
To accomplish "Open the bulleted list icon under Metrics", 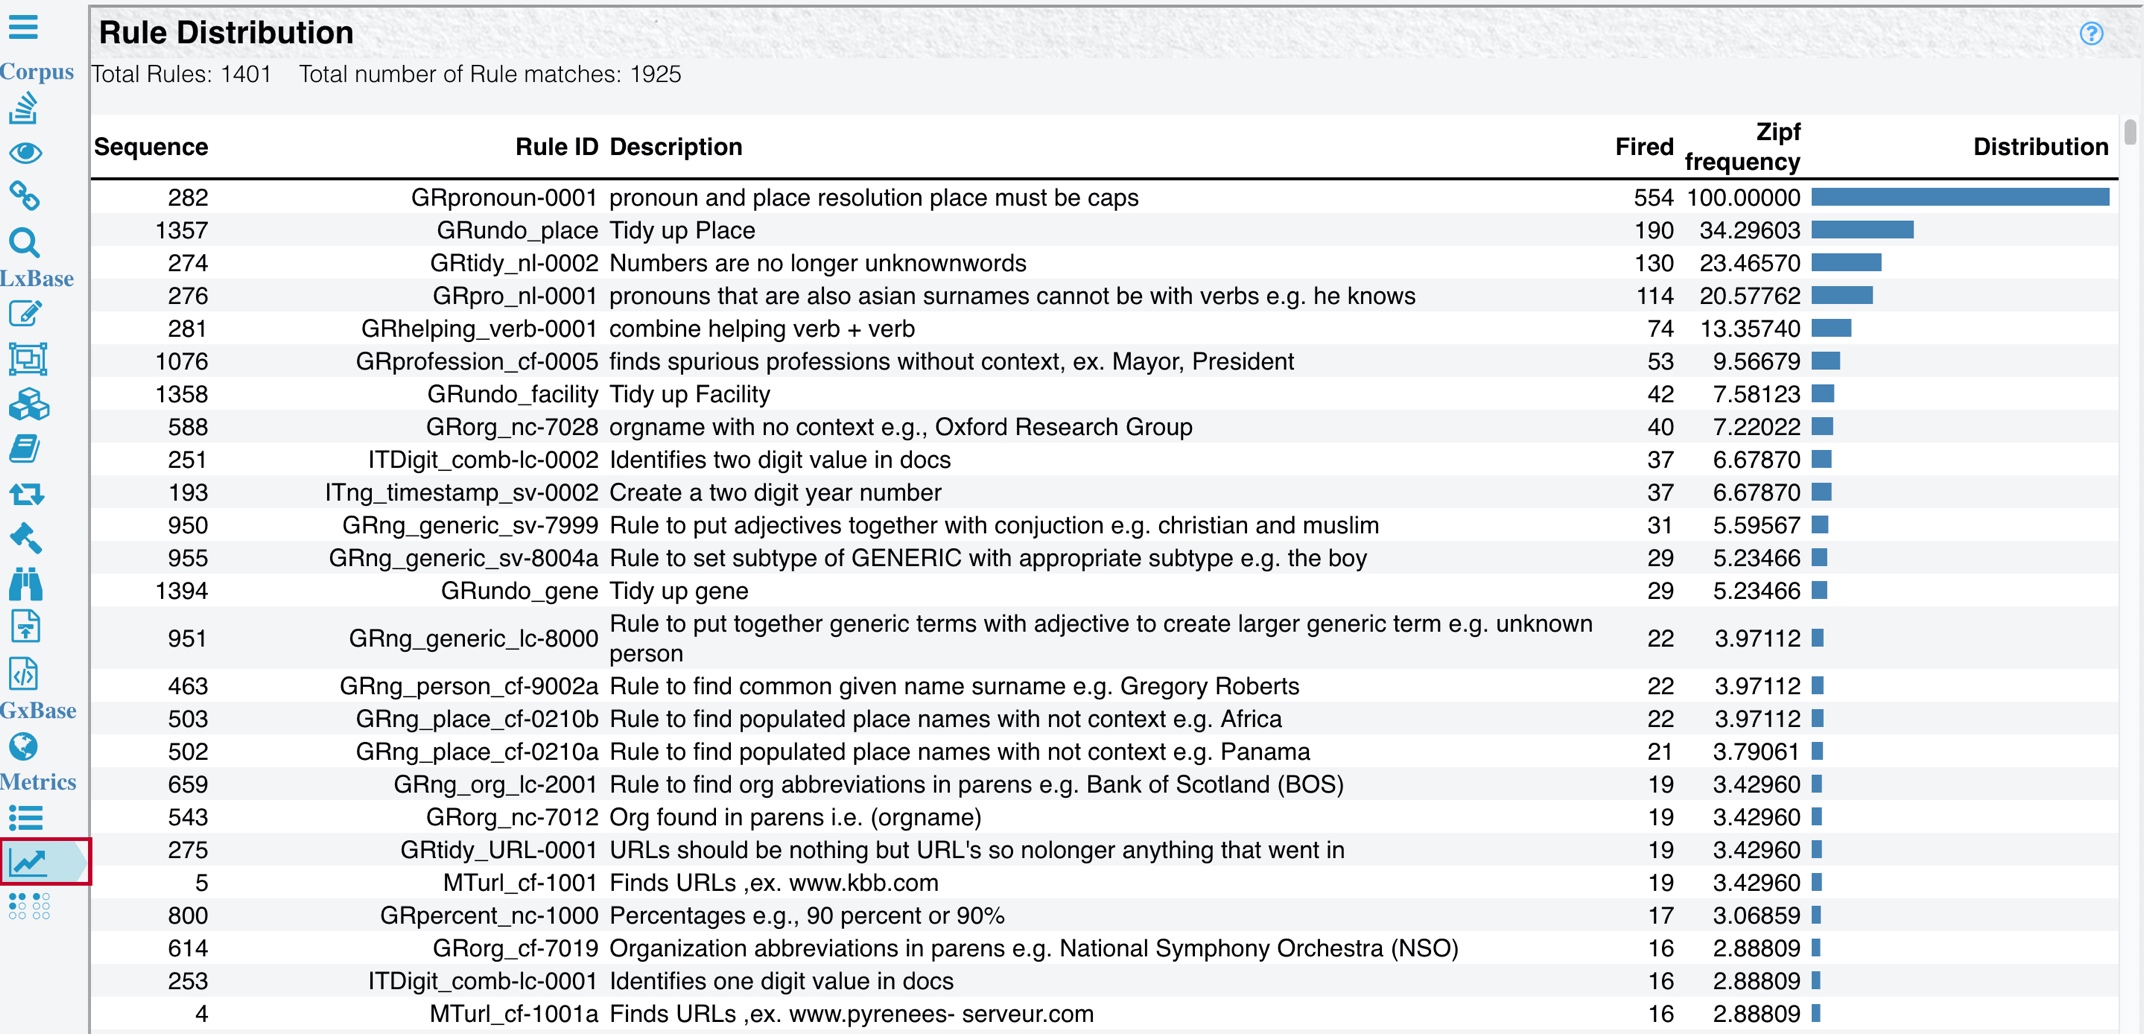I will point(26,819).
